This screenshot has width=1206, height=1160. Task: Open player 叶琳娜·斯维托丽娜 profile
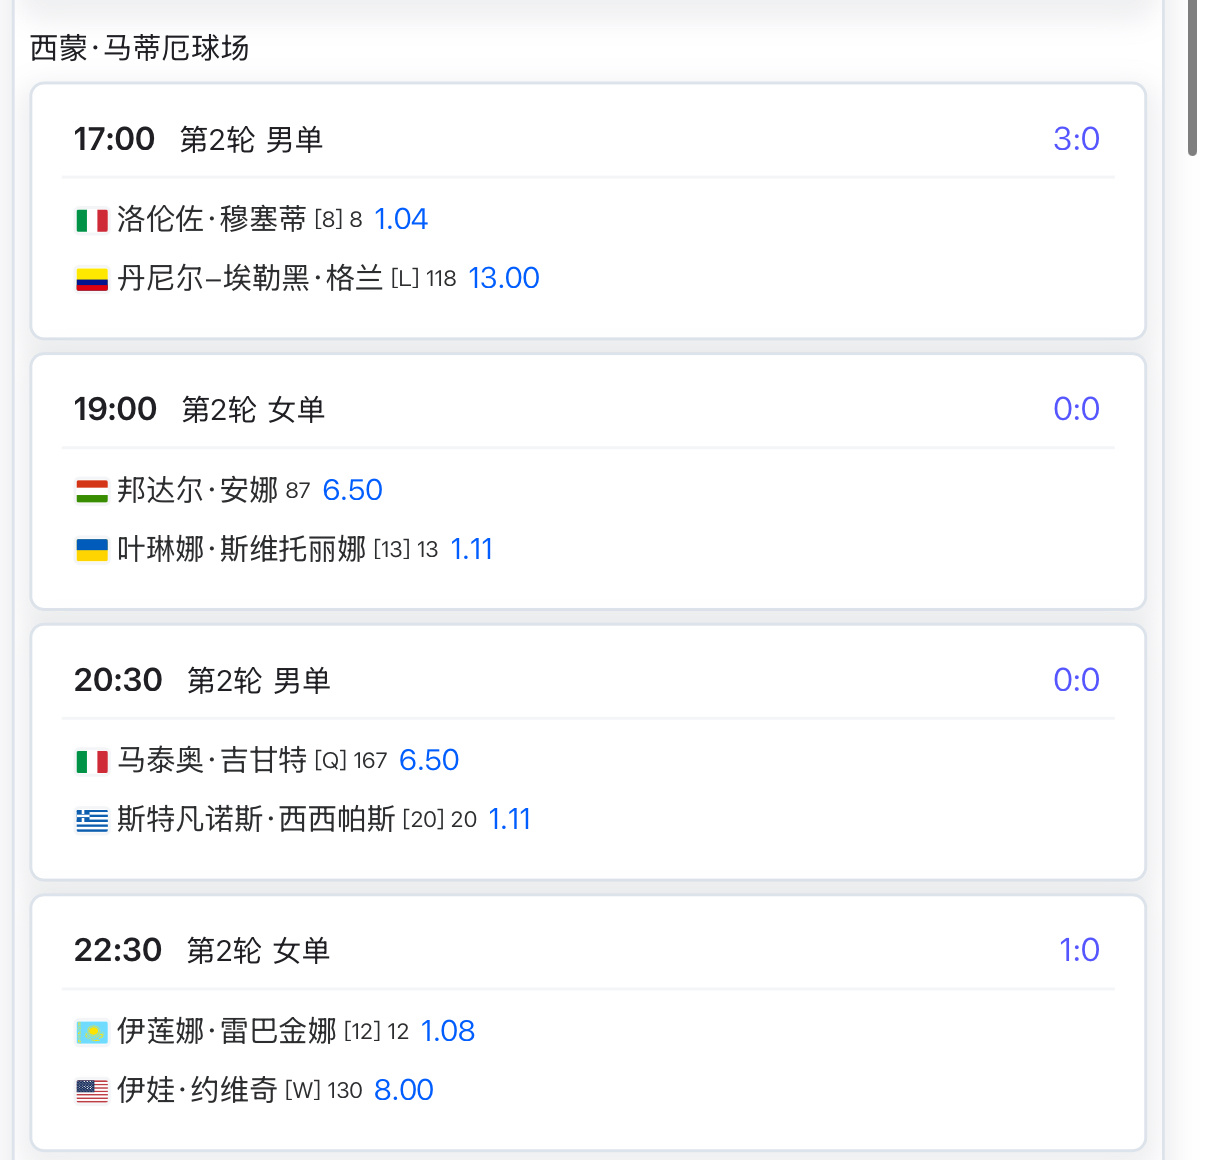241,549
